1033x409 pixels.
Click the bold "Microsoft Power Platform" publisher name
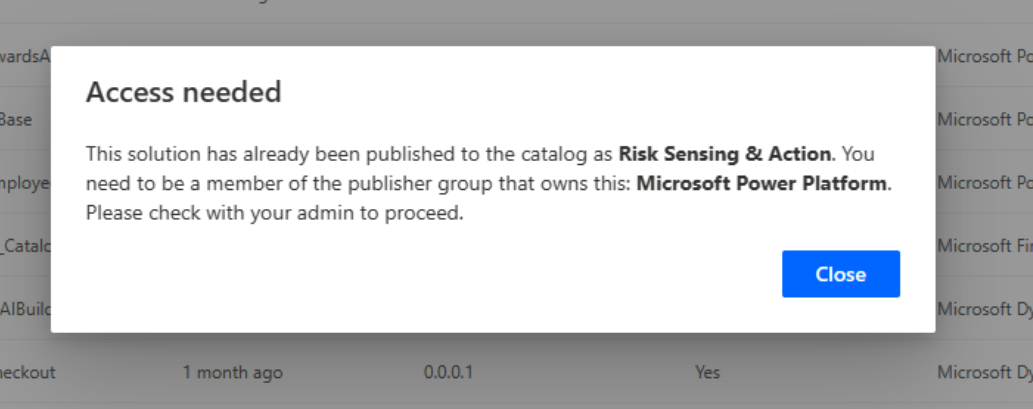tap(763, 183)
